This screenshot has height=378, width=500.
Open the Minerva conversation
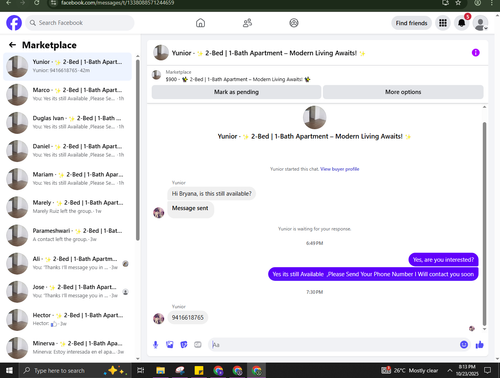[67, 348]
